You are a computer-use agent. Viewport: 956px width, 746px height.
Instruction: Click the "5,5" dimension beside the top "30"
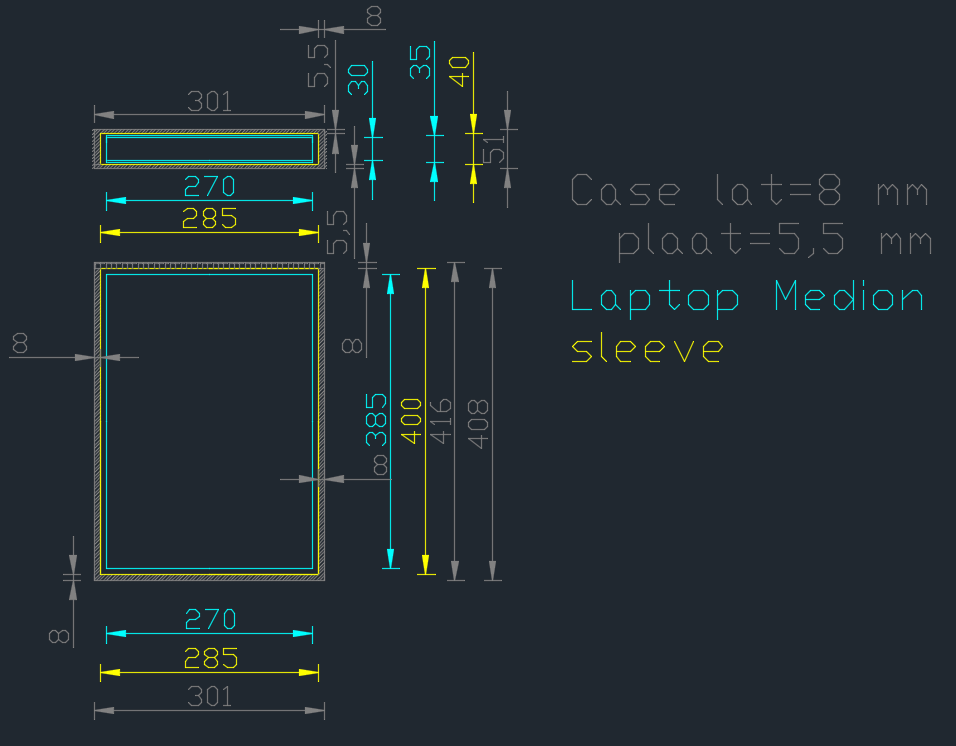318,66
